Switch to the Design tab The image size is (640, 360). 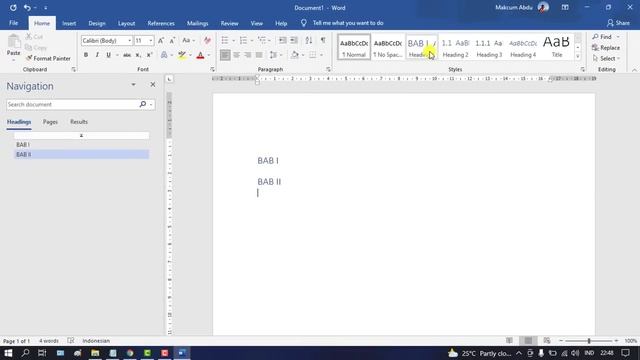(x=97, y=23)
